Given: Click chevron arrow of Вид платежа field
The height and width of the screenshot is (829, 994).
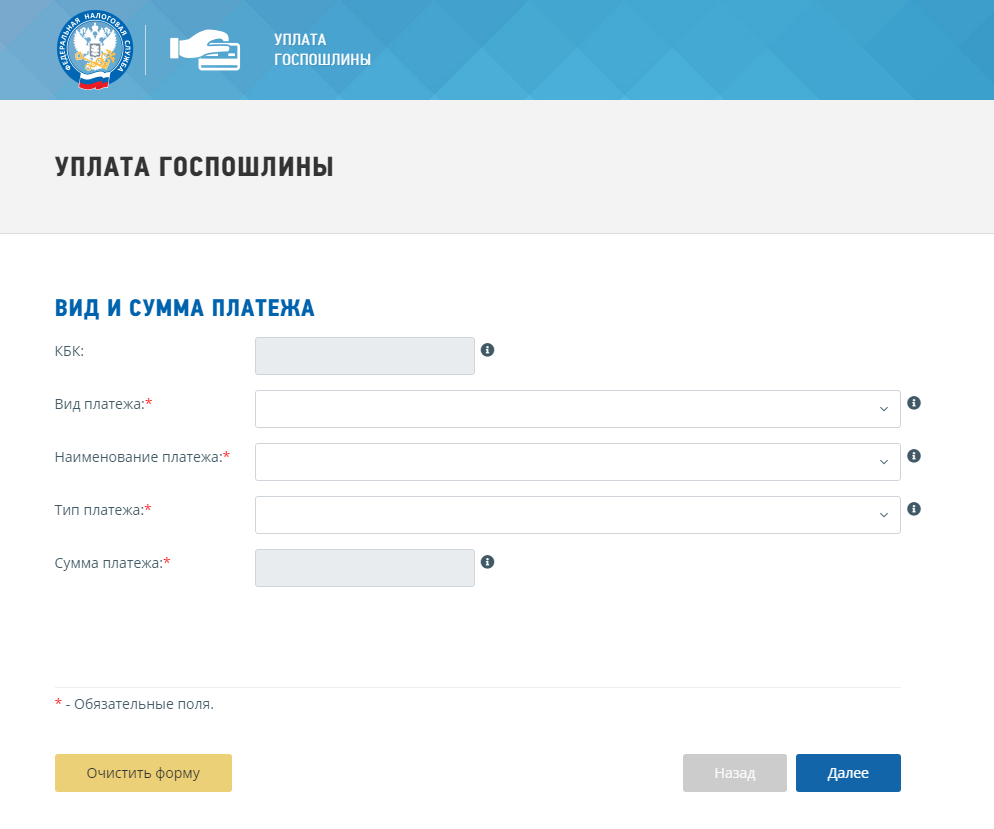Looking at the screenshot, I should click(x=884, y=409).
